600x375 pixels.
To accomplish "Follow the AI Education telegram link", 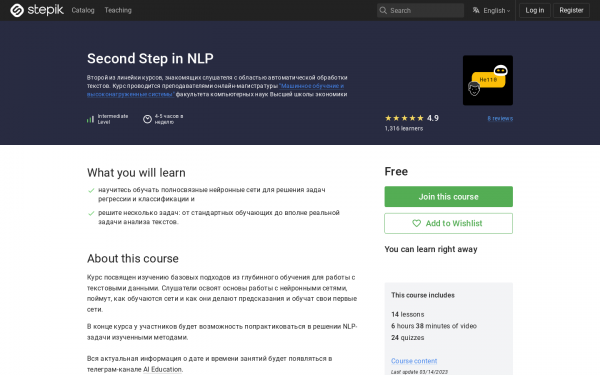I will [x=162, y=369].
